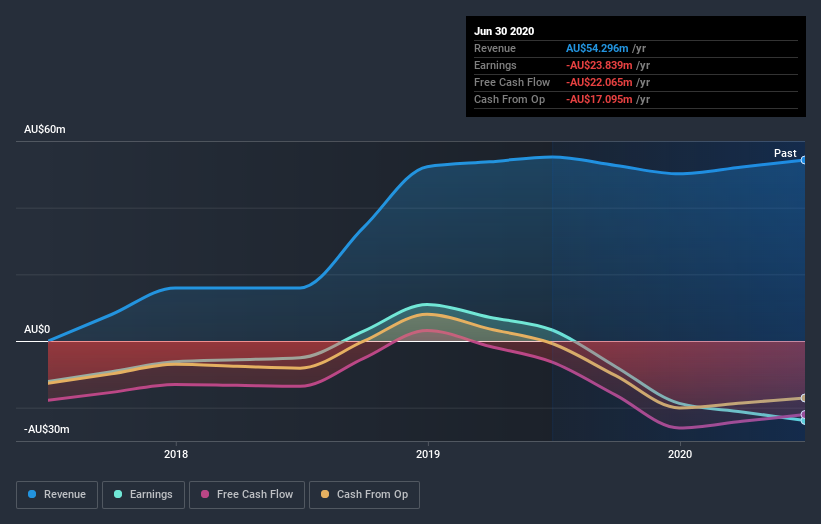Click the AU$60m y-axis label
The height and width of the screenshot is (524, 821).
pyautogui.click(x=45, y=129)
